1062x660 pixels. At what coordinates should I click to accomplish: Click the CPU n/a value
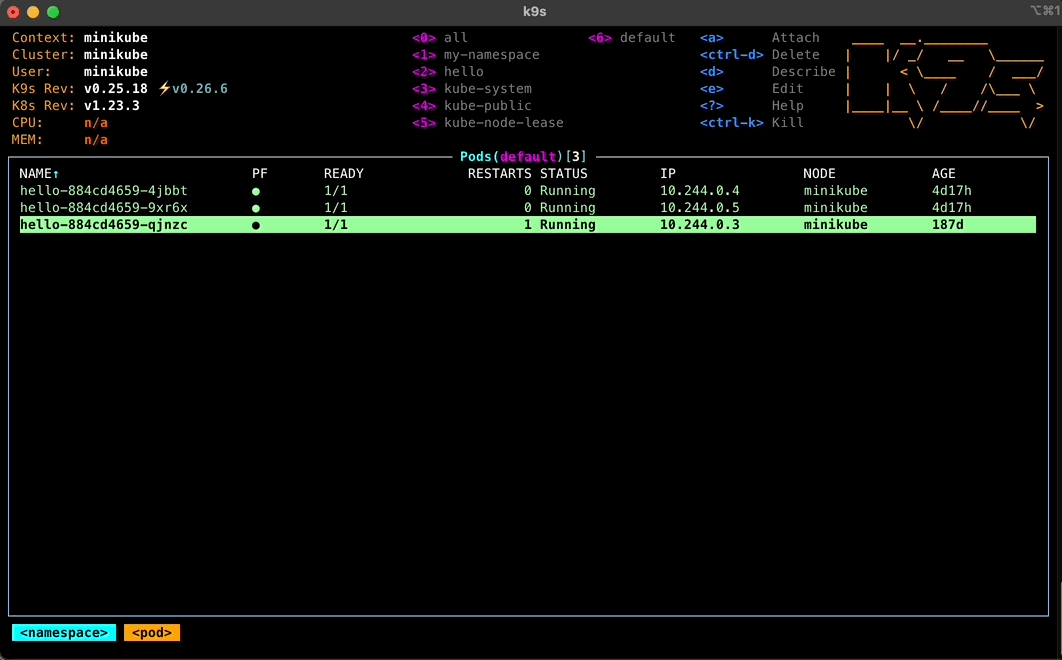95,122
